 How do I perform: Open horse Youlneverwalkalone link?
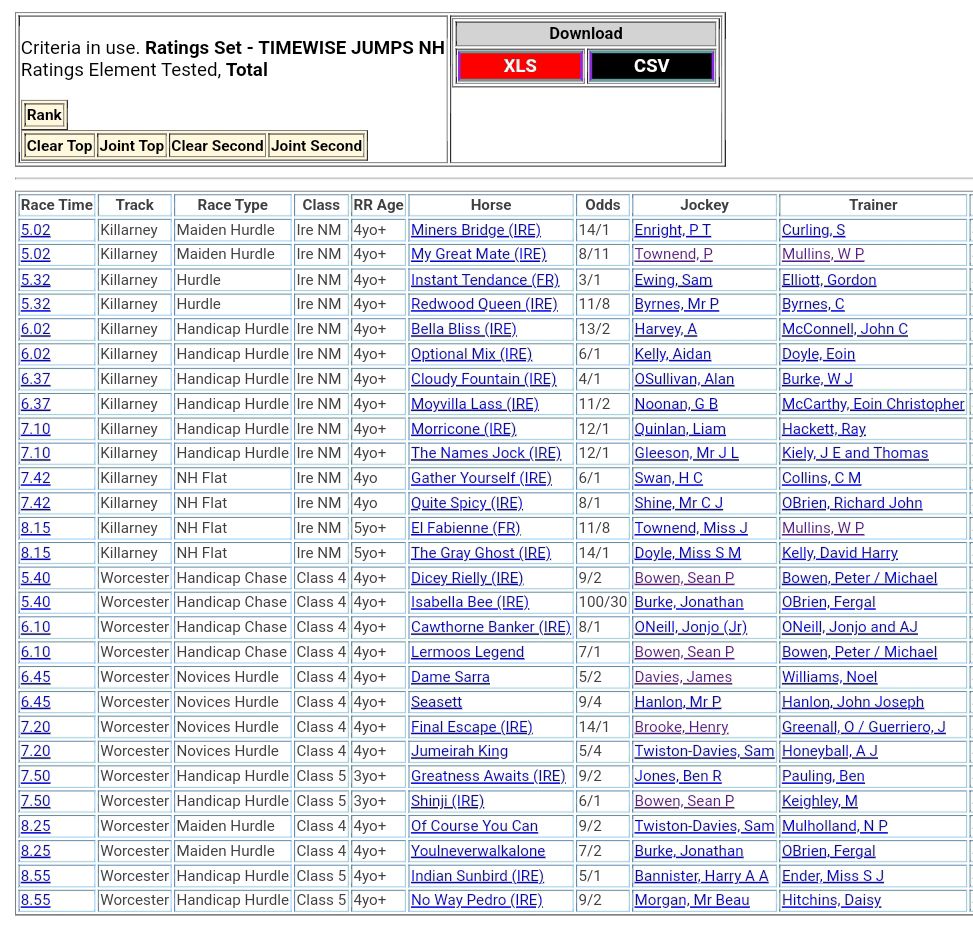coord(478,851)
